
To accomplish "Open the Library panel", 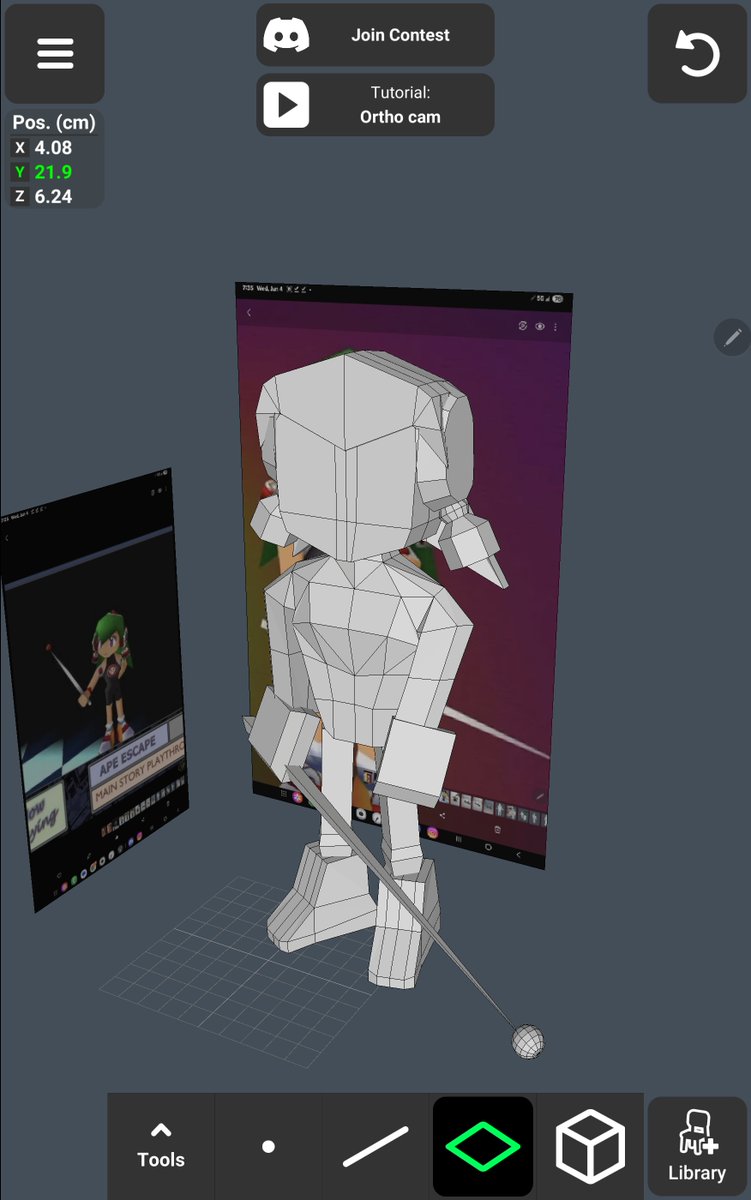I will (697, 1148).
